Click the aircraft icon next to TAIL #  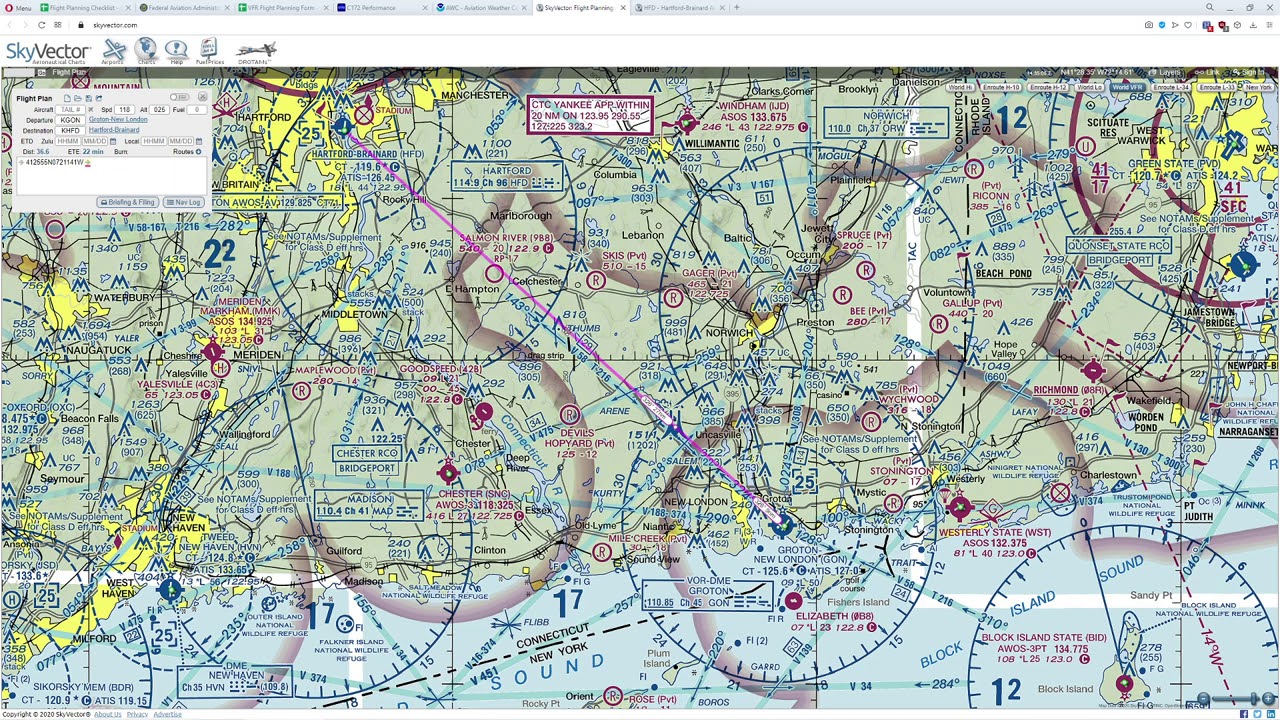click(91, 109)
